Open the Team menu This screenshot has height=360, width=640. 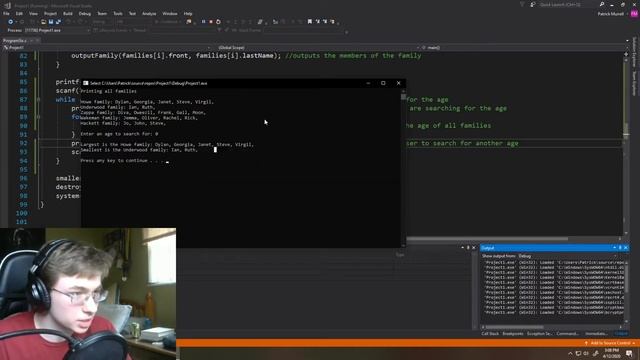(102, 13)
